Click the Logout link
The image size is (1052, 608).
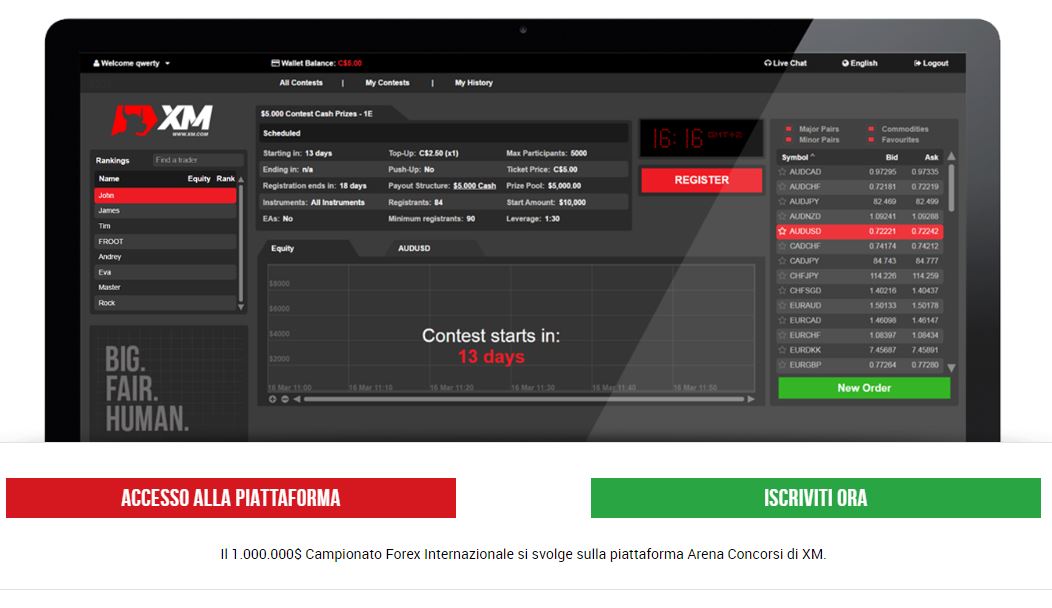coord(931,63)
